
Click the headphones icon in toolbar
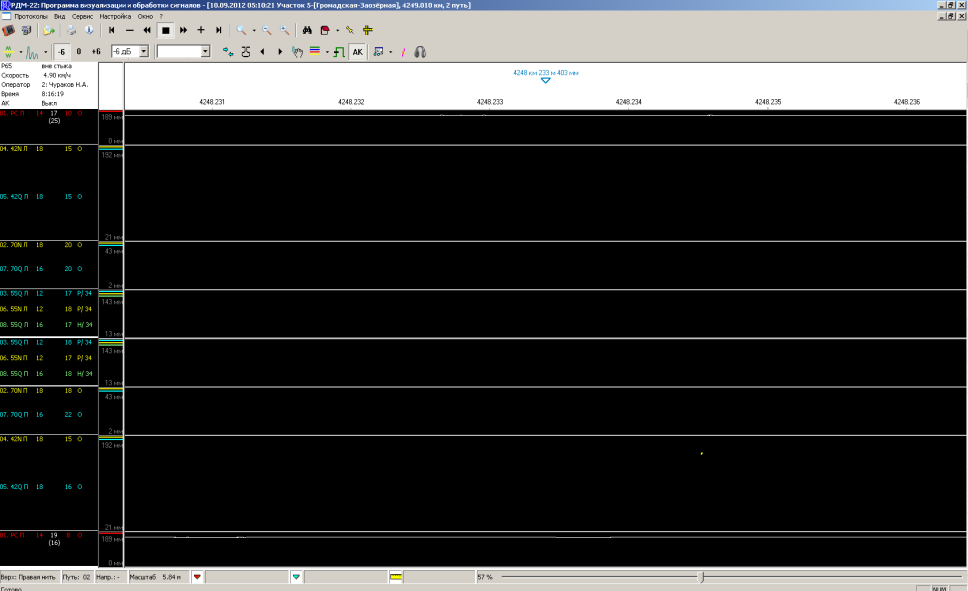pos(421,51)
